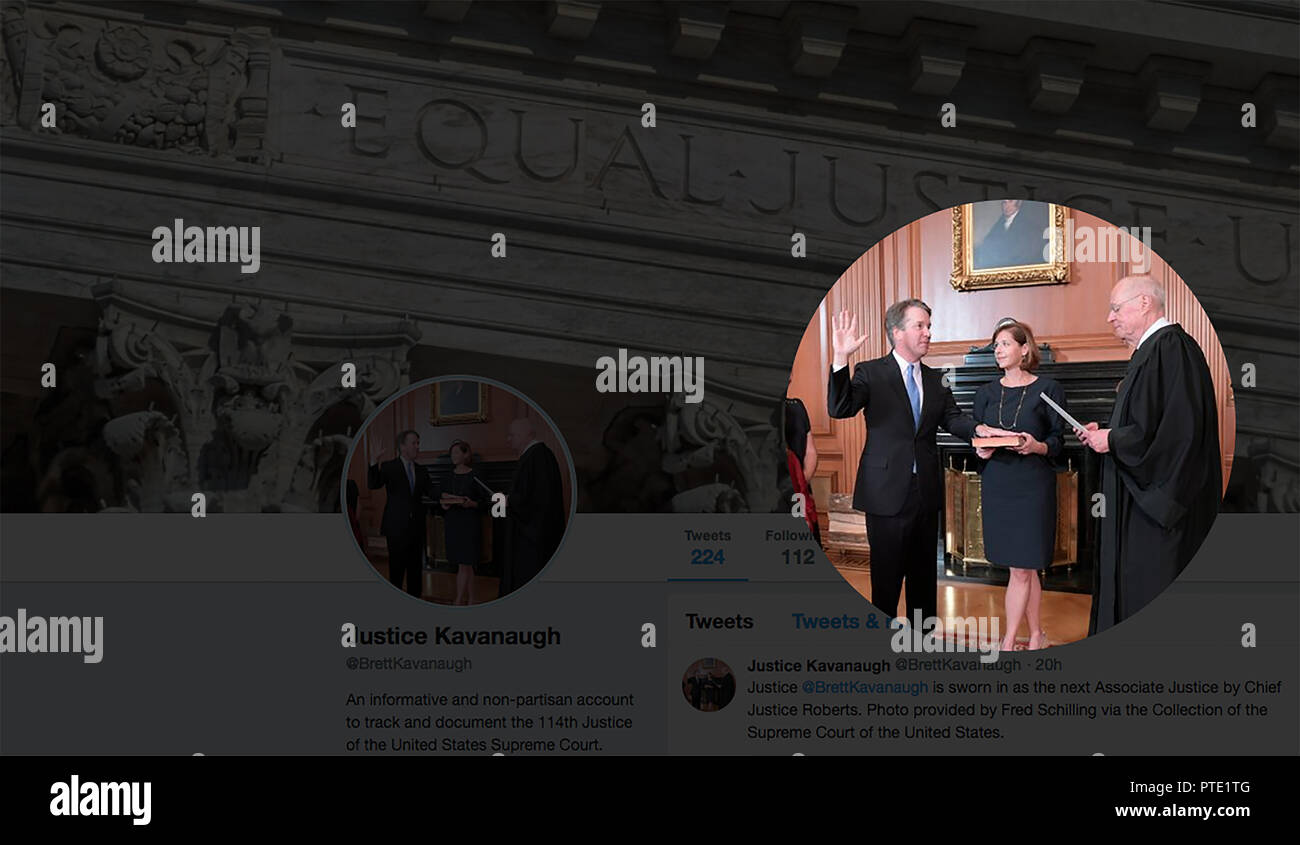Click the Justice Kavanaugh profile name heading
This screenshot has width=1300, height=845.
(x=453, y=636)
